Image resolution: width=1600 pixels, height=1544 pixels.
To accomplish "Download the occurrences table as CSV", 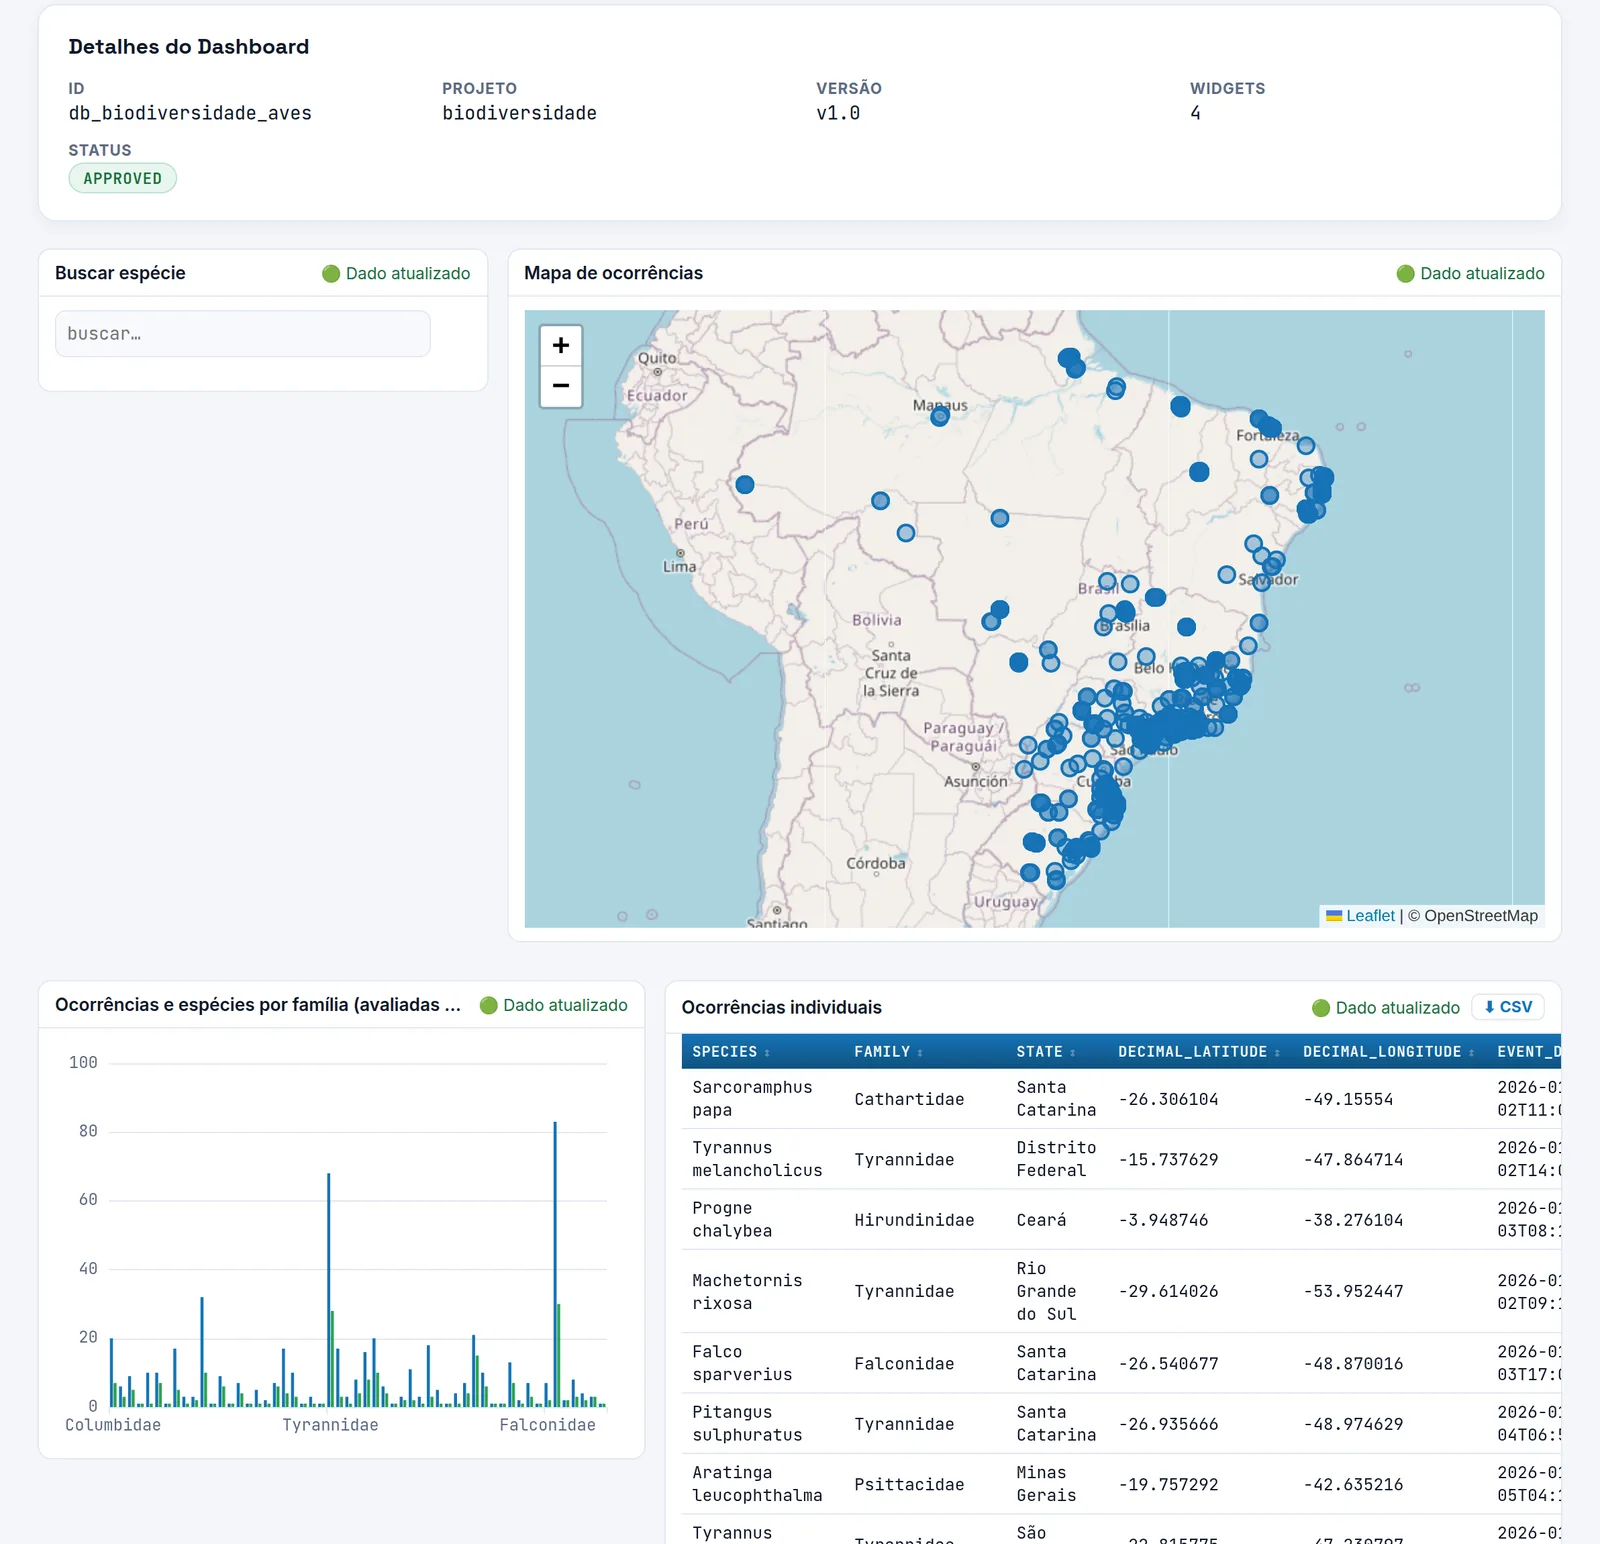I will (1508, 1007).
